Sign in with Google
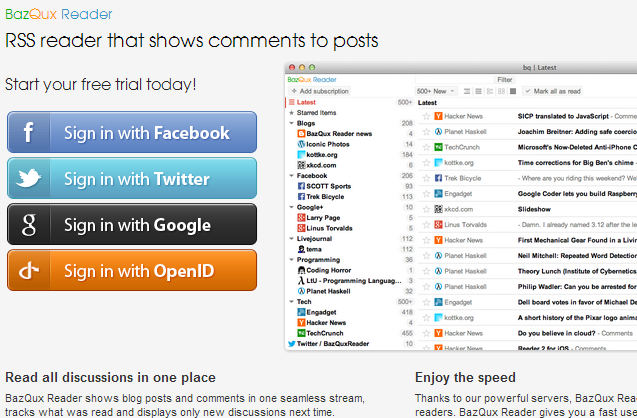 (x=132, y=224)
